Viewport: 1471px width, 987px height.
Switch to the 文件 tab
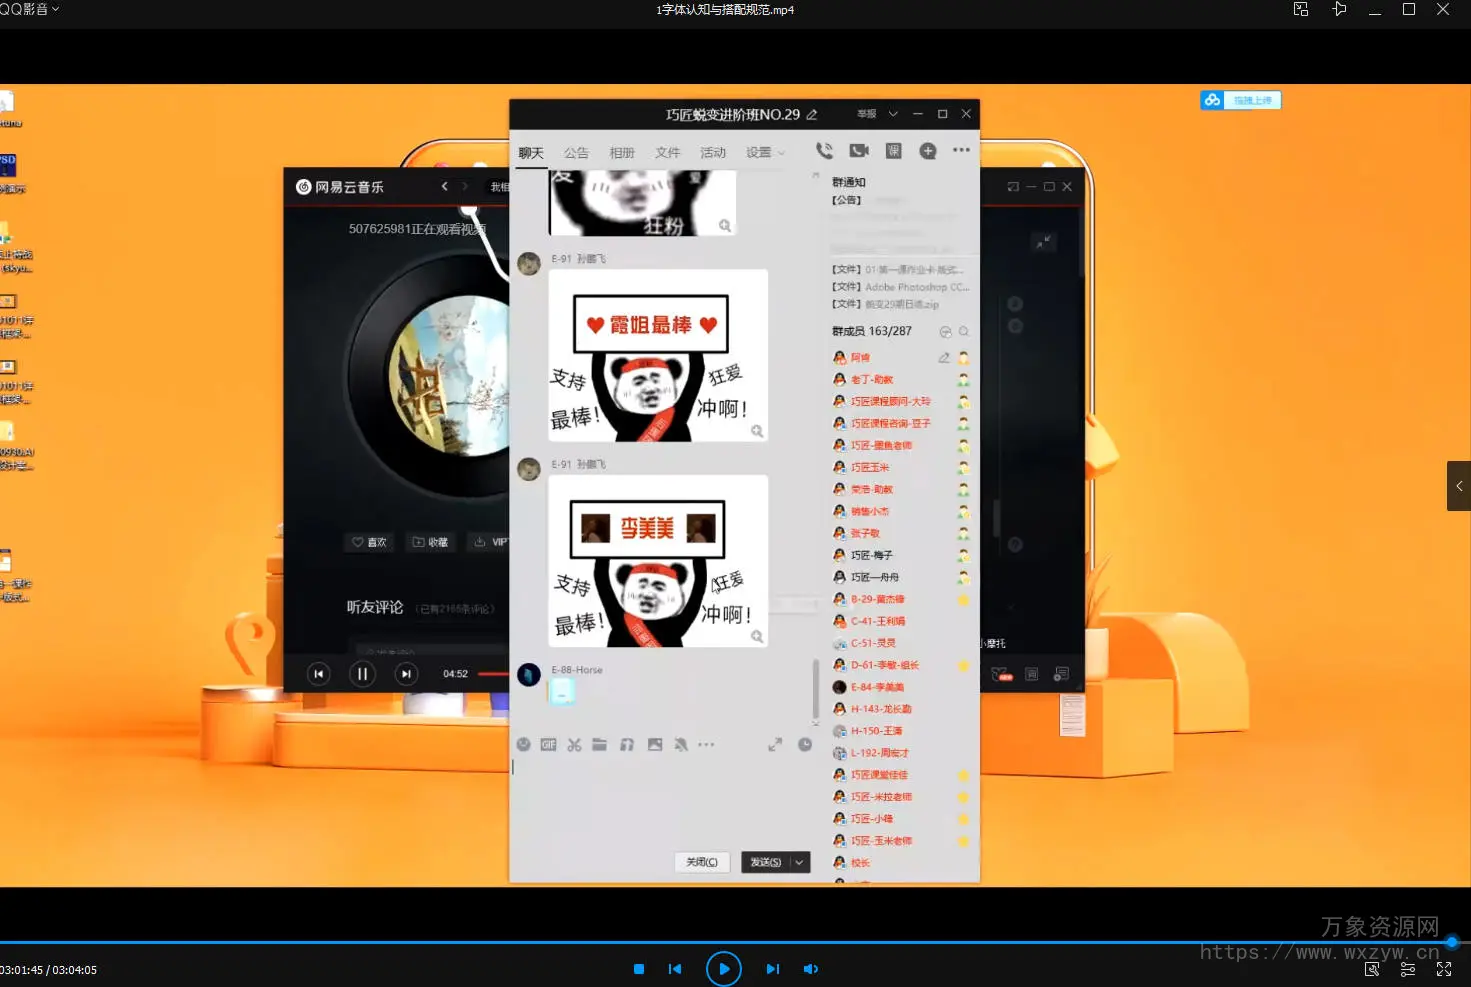pos(667,153)
